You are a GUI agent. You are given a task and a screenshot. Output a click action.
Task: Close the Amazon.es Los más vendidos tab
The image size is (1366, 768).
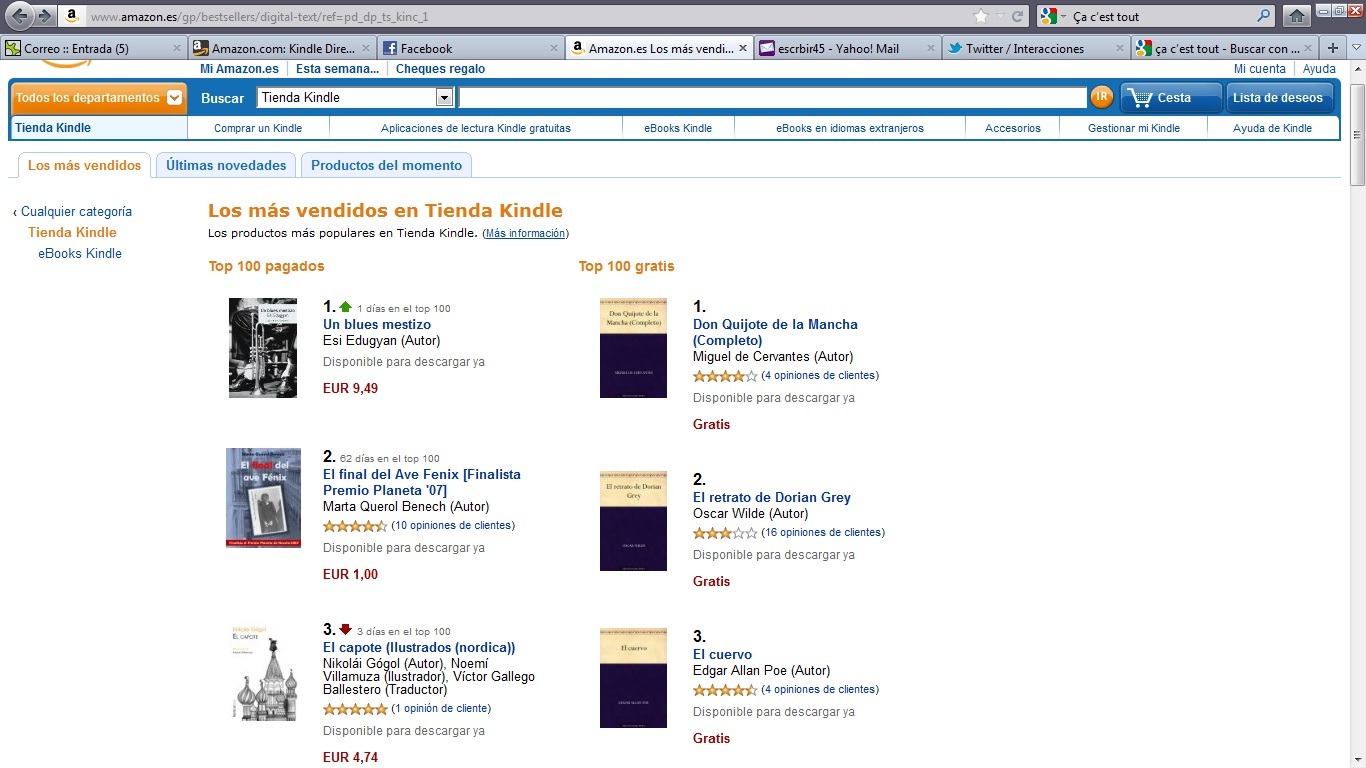(743, 48)
